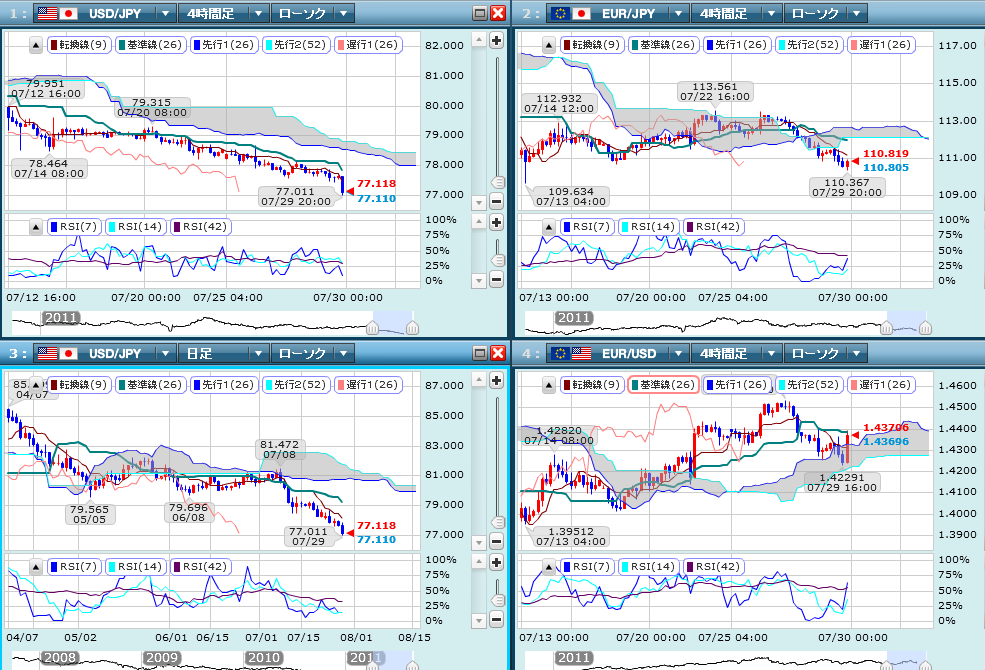Collapse indicator legend in chart 2 price panel
Image resolution: width=985 pixels, height=670 pixels.
(x=548, y=45)
